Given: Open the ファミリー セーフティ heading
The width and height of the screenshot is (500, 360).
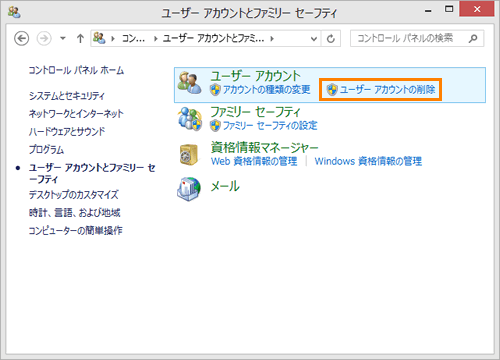Looking at the screenshot, I should click(x=255, y=112).
